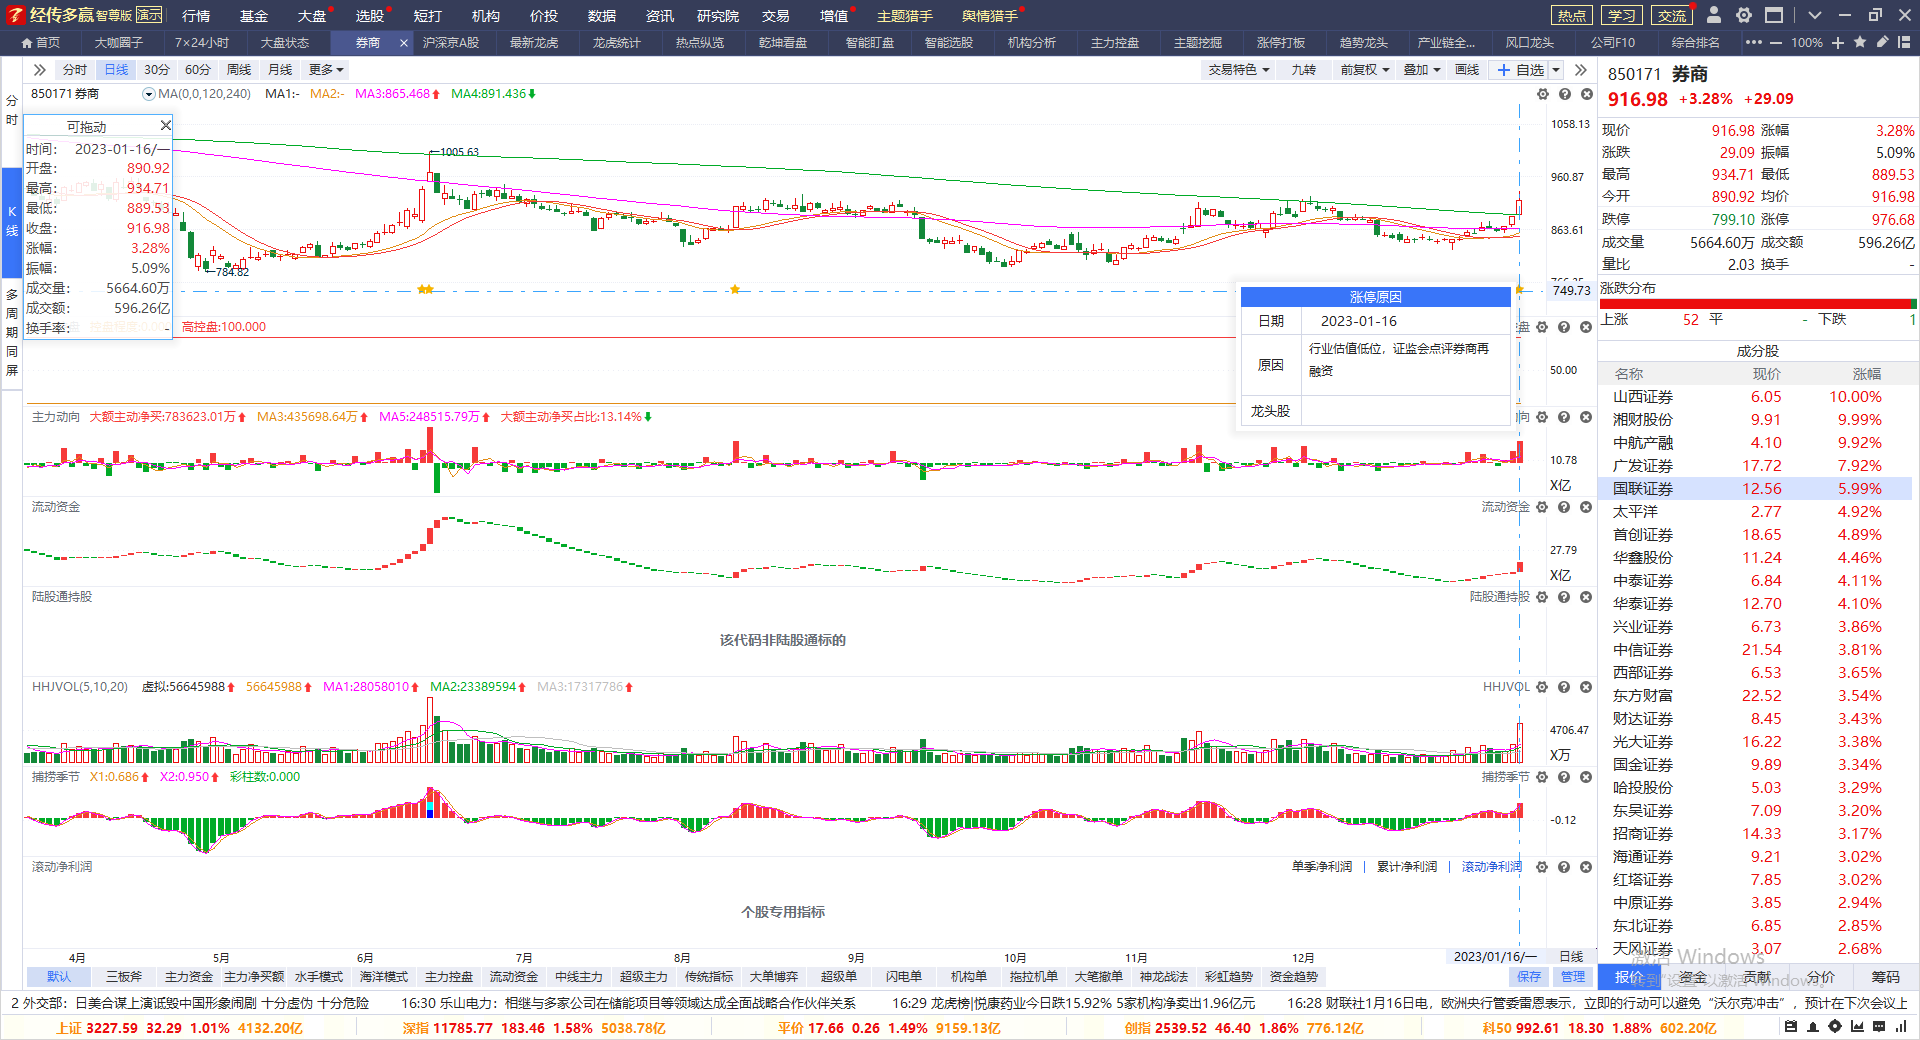
Task: Open 交易特色 dropdown
Action: coord(1239,70)
